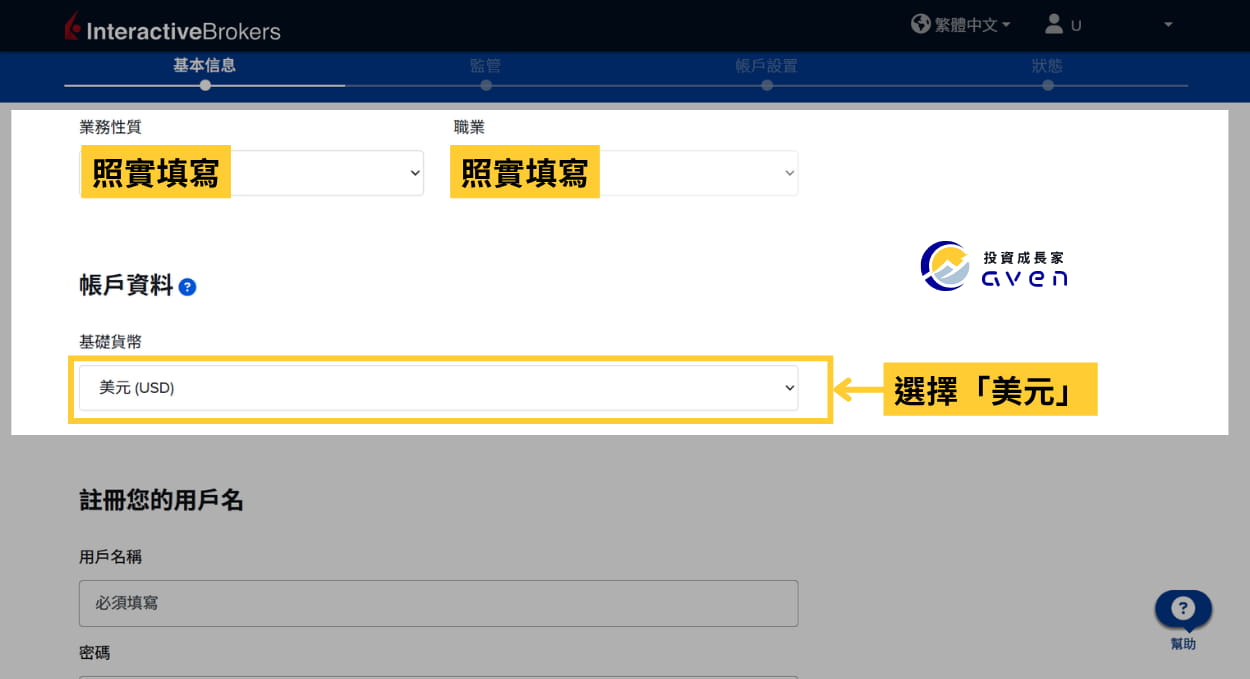Click the 帳戶資料 help question icon
The height and width of the screenshot is (679, 1250).
coord(187,287)
